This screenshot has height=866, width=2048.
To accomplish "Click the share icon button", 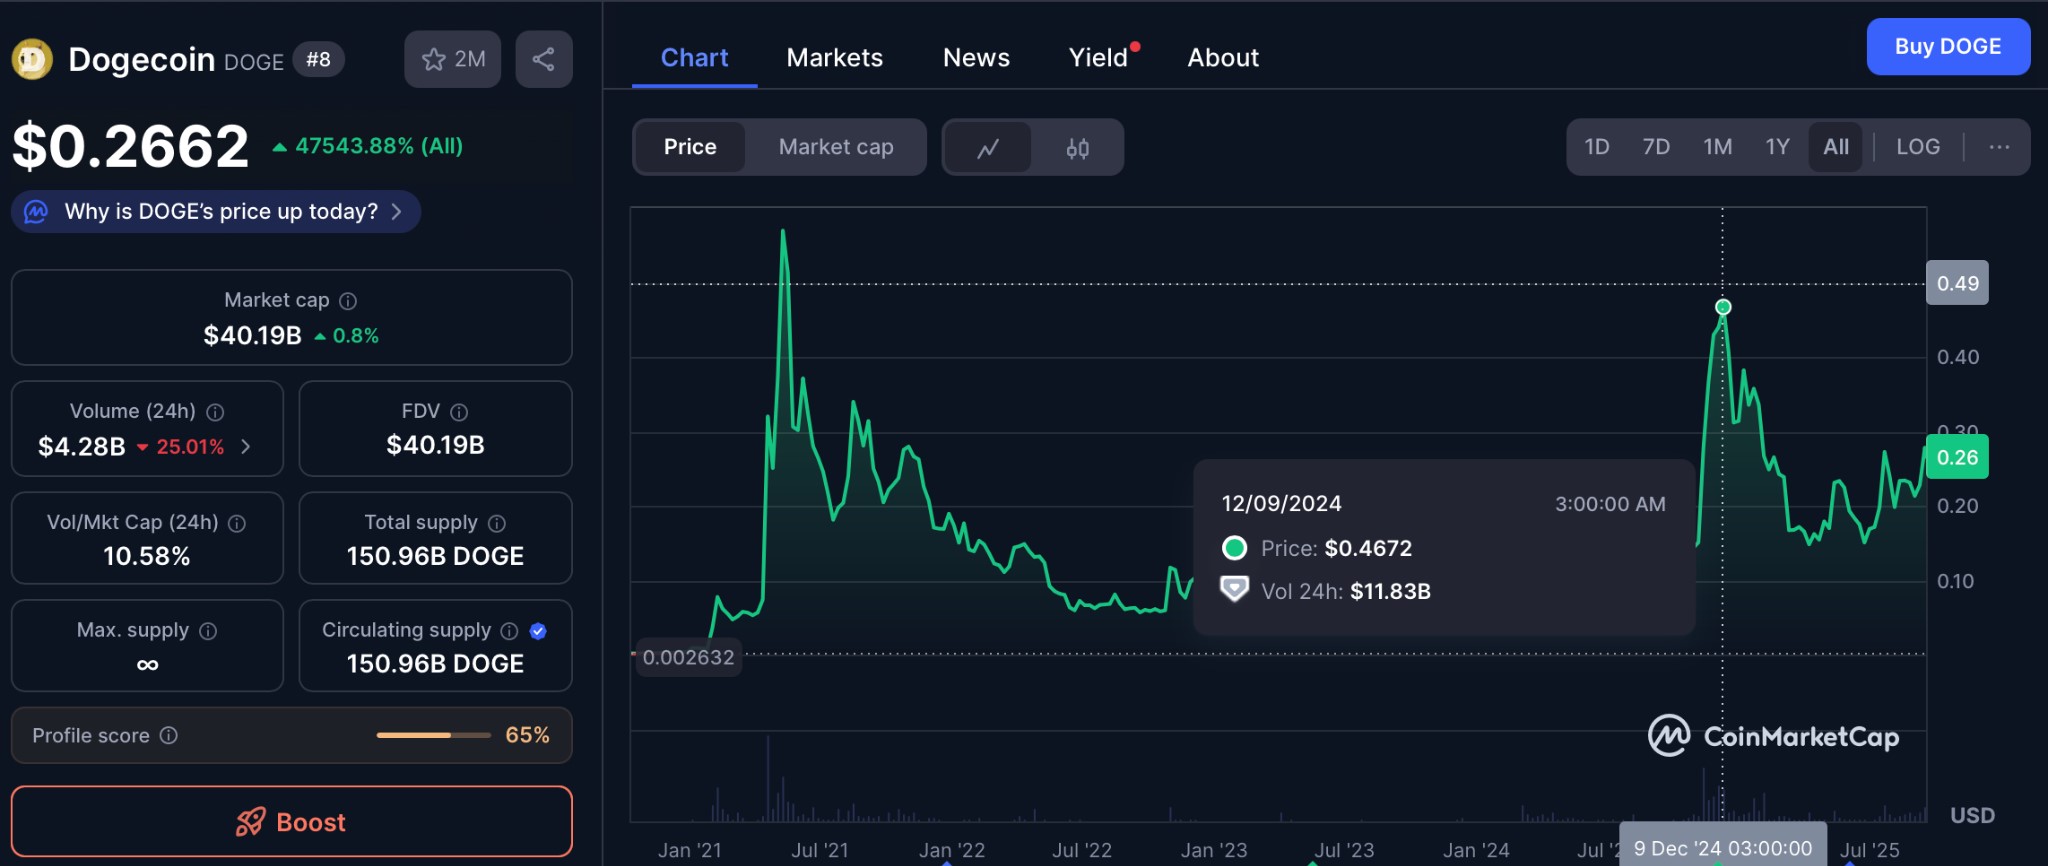I will 543,59.
